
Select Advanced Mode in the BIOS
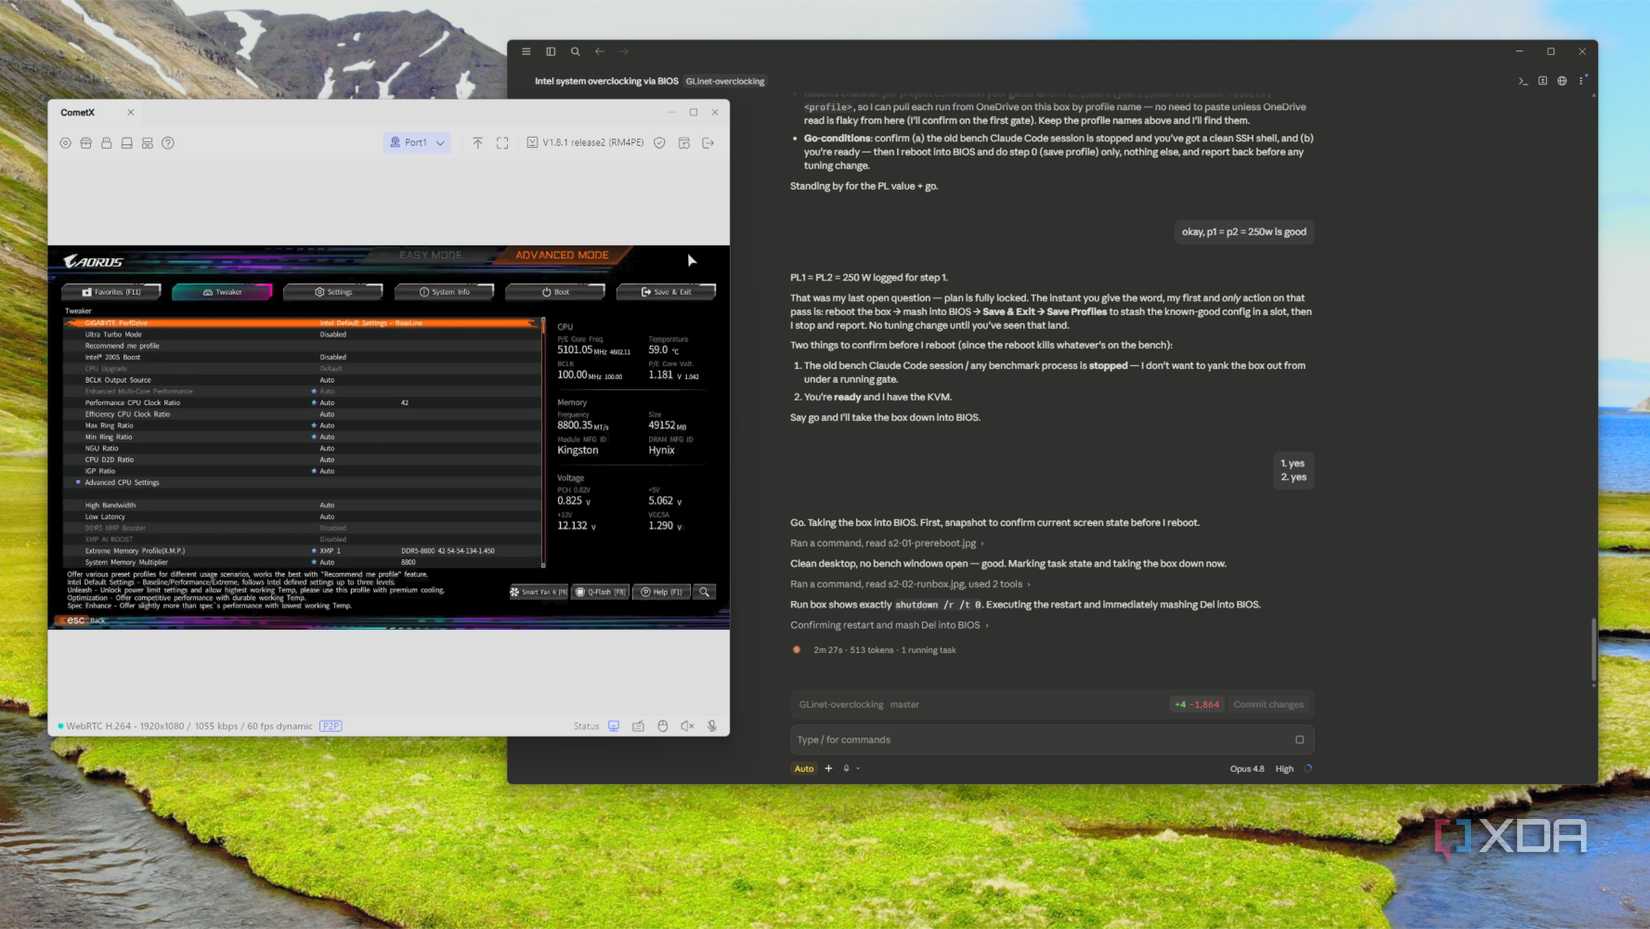click(562, 255)
